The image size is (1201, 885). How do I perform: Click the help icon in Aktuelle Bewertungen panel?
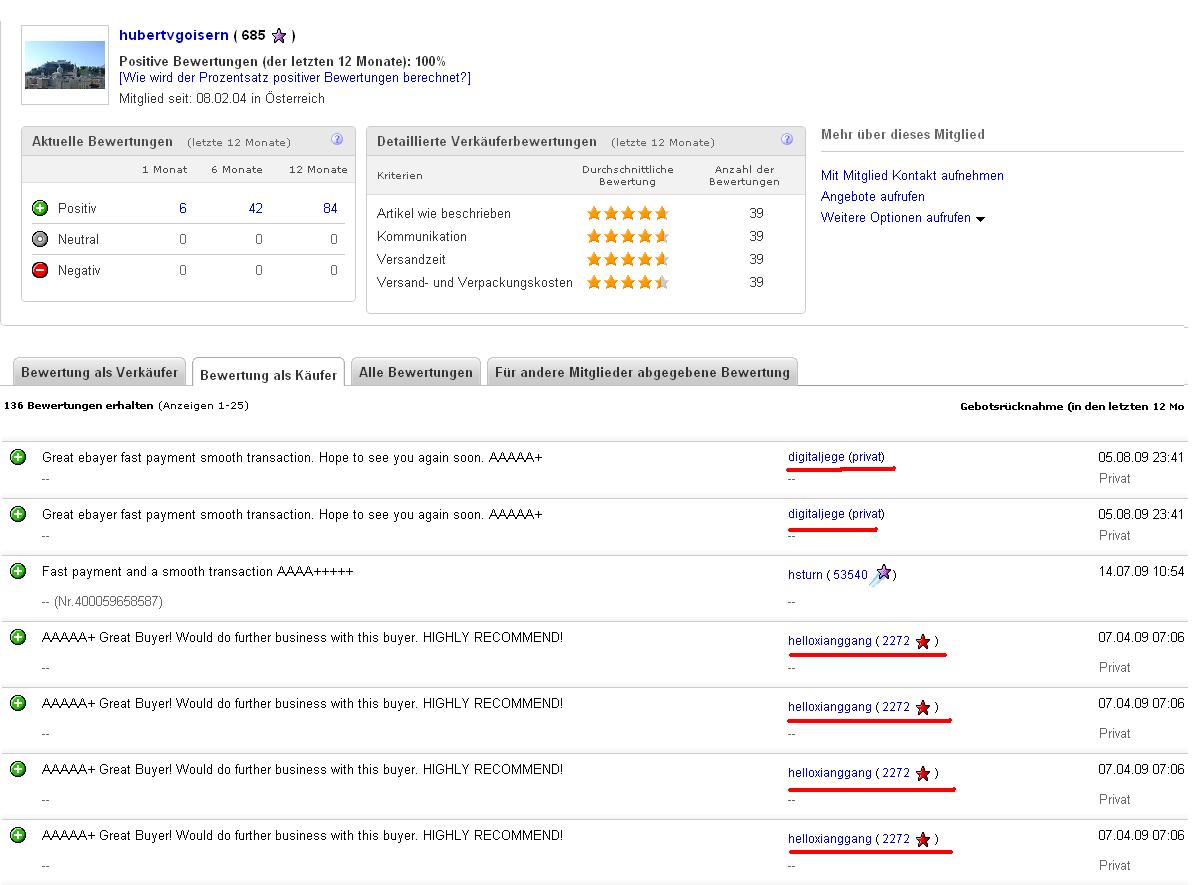(x=337, y=140)
